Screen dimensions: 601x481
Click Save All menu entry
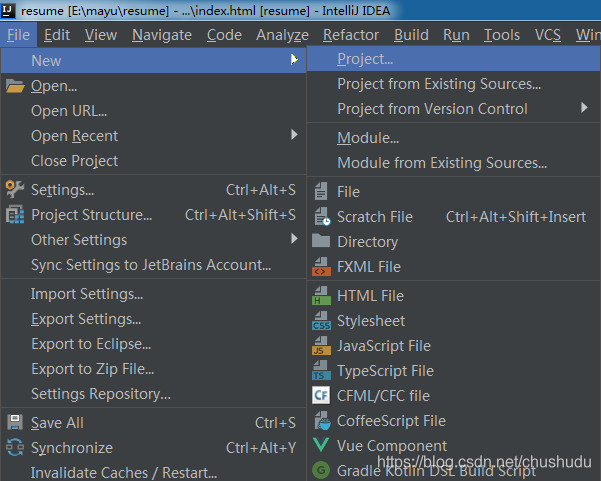(x=153, y=423)
